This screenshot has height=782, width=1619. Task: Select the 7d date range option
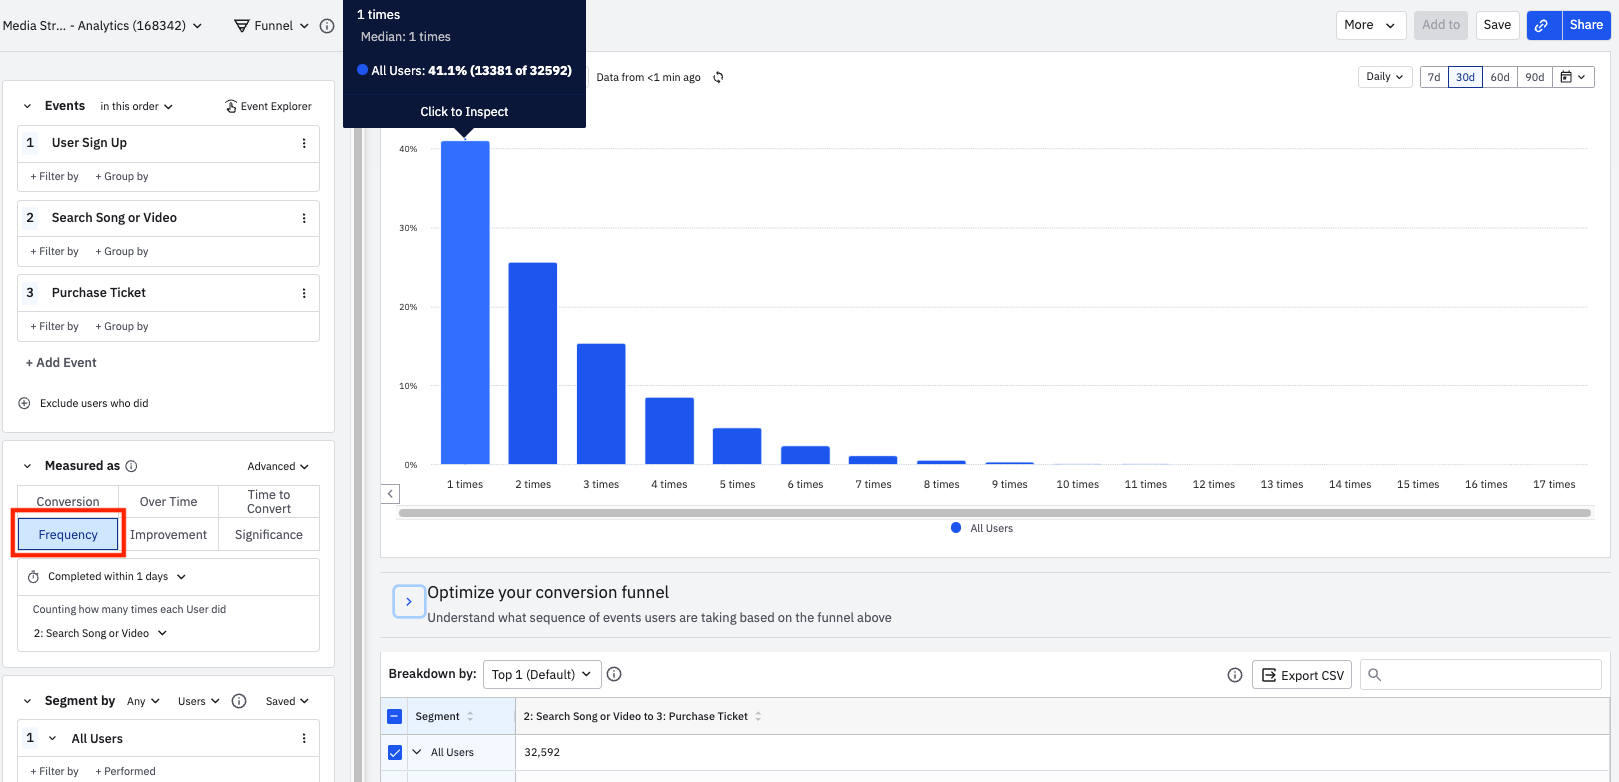(x=1434, y=77)
